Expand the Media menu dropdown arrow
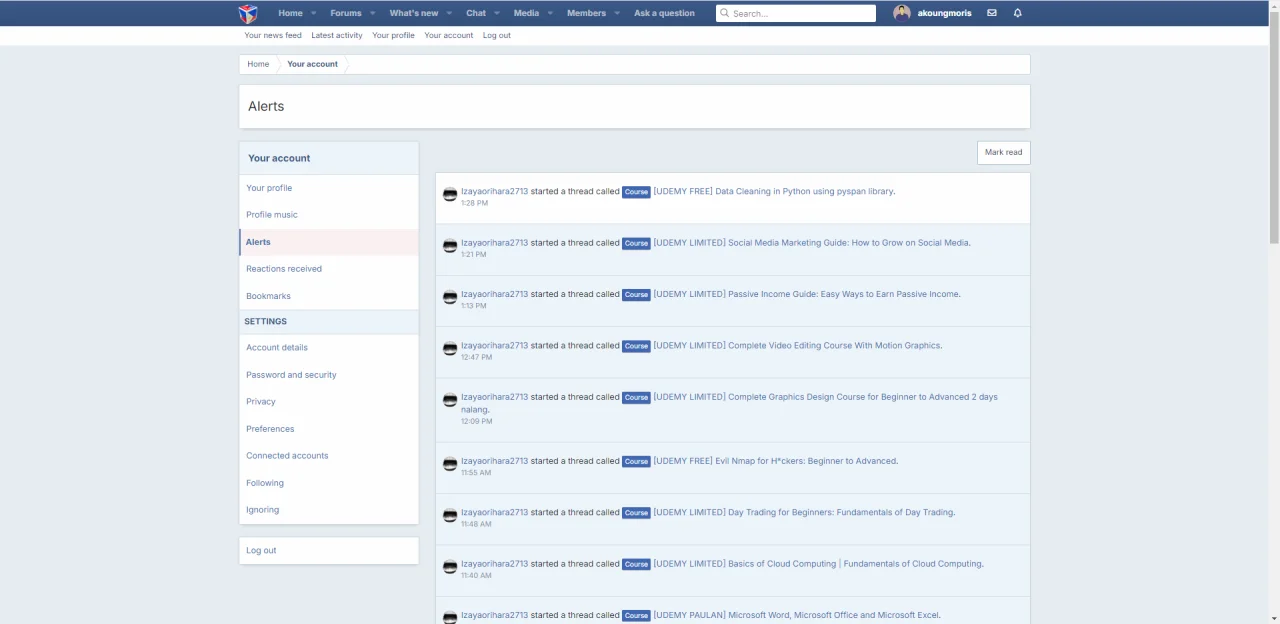Screen dimensions: 1280x624 tap(550, 13)
